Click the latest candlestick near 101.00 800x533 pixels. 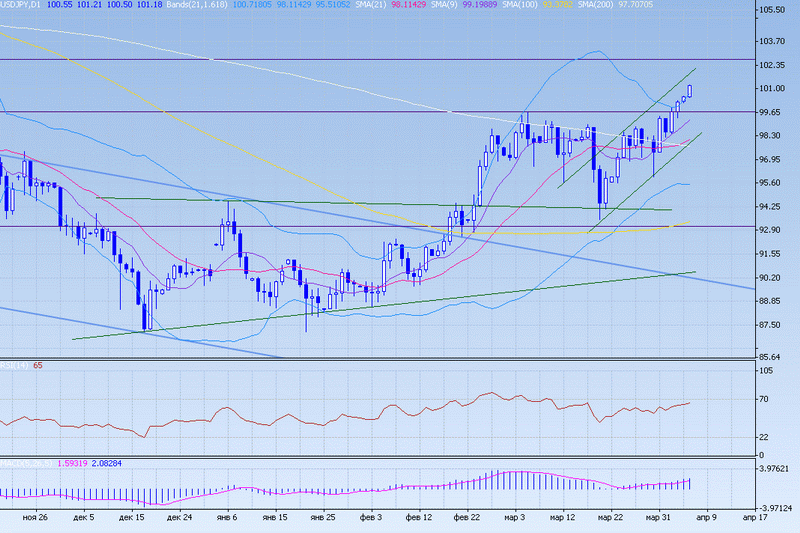(690, 91)
